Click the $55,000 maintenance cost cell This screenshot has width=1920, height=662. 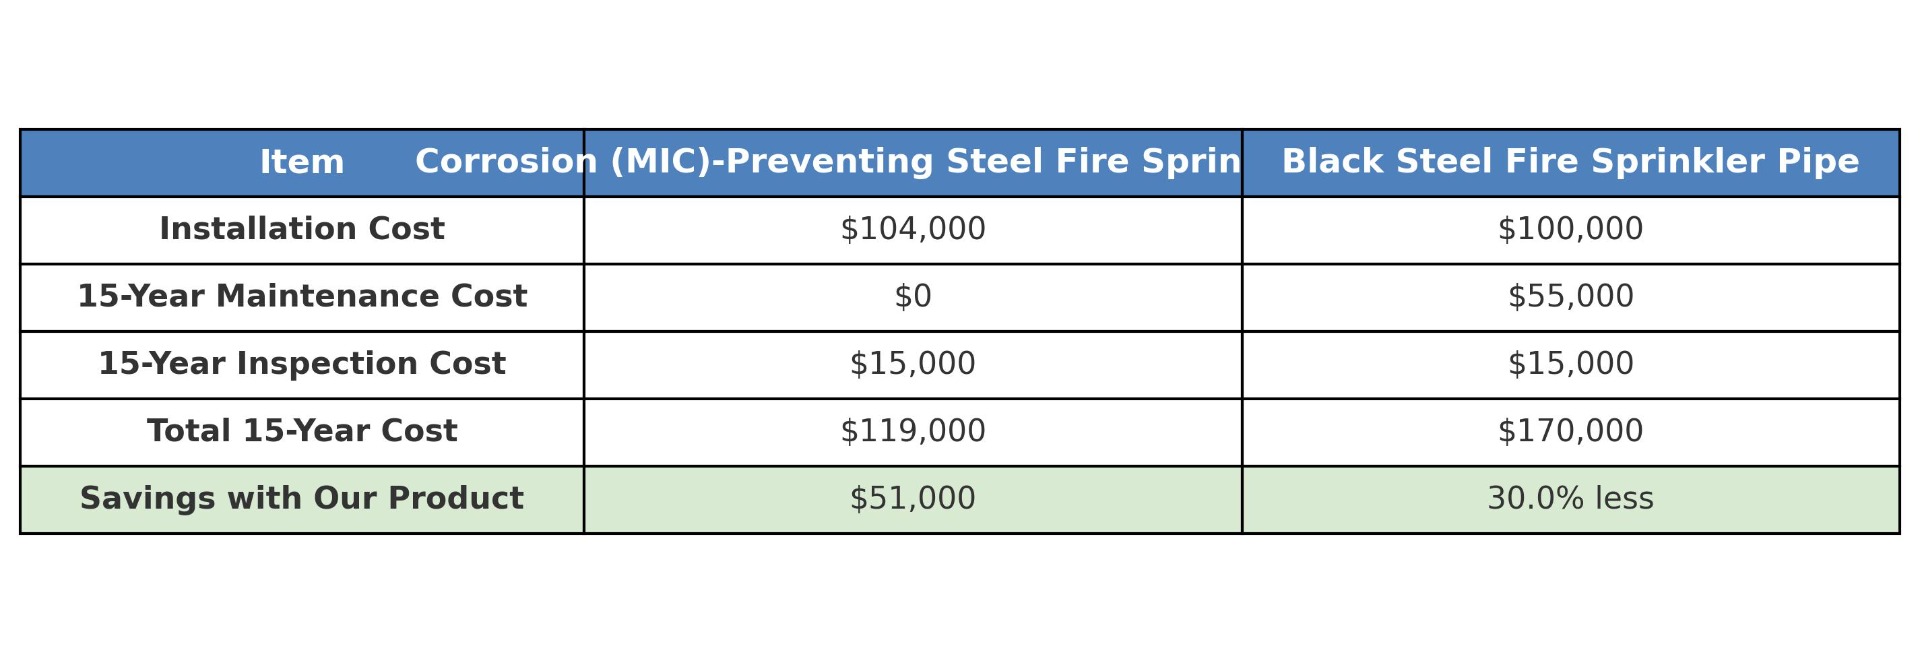pos(1570,297)
